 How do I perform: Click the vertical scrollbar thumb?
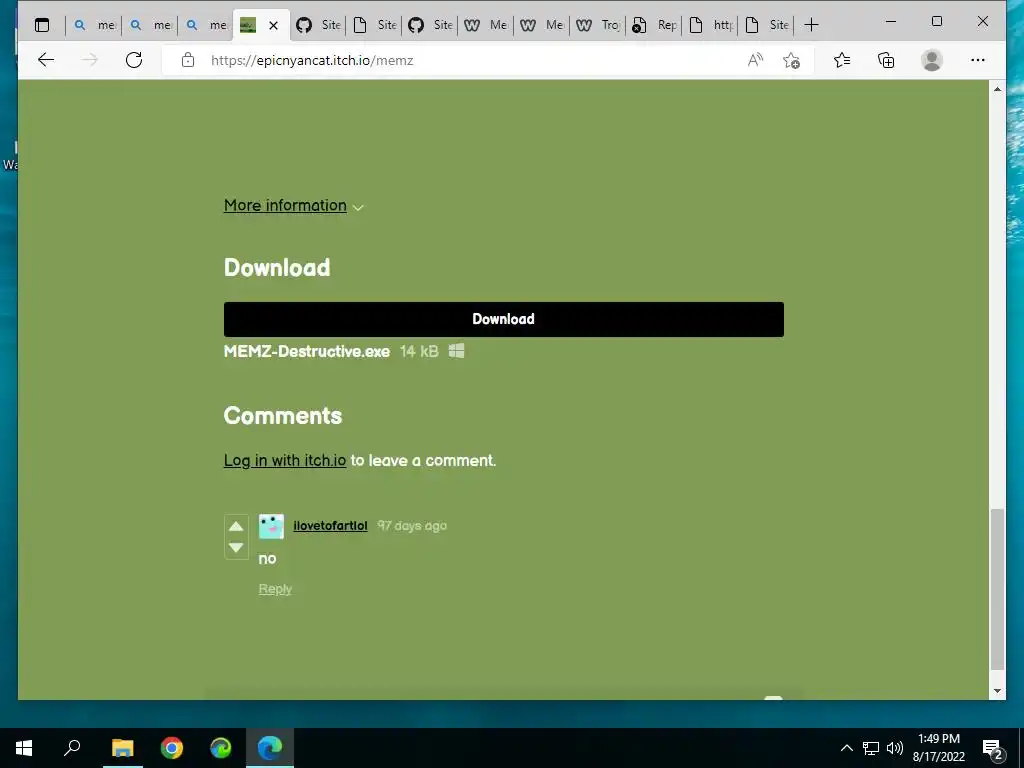997,589
